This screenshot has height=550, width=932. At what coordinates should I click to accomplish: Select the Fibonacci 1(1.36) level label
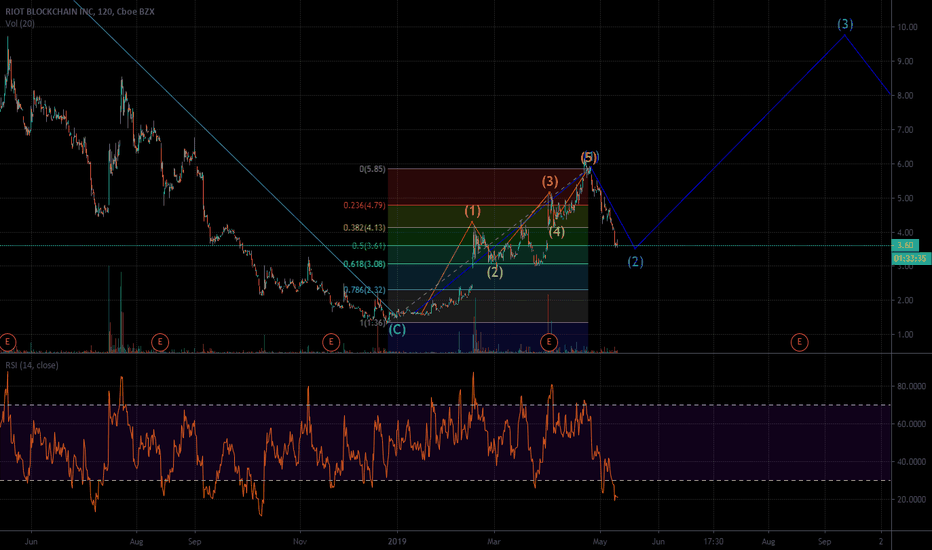[x=373, y=323]
